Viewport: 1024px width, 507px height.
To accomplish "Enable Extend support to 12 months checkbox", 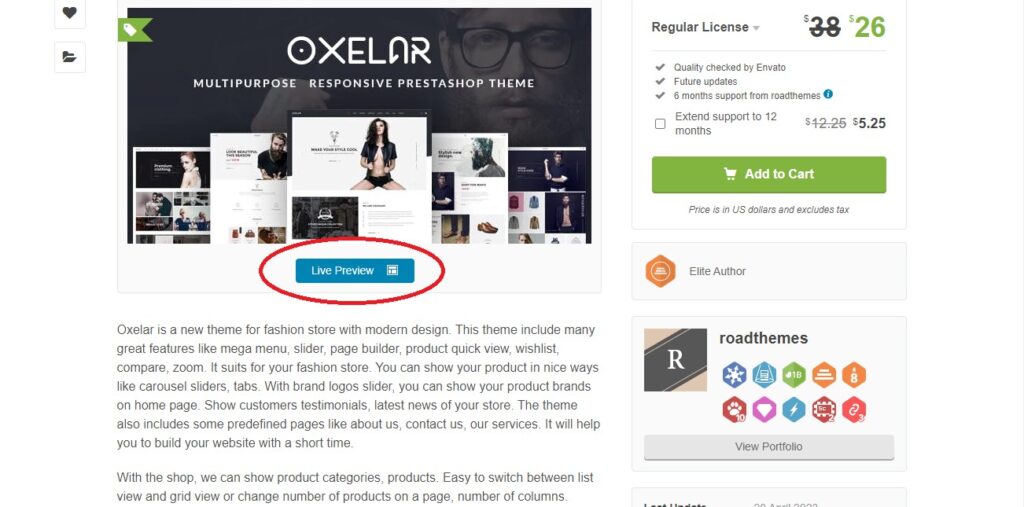I will [660, 123].
